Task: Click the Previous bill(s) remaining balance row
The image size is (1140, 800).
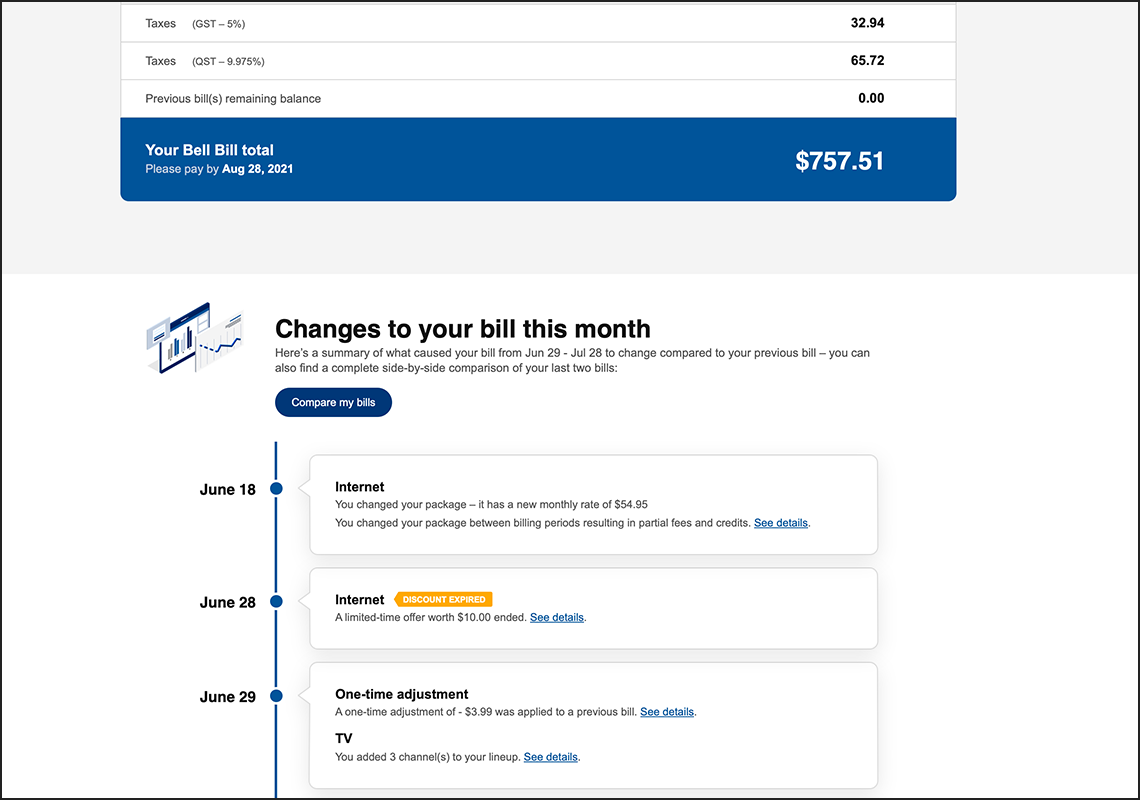Action: click(538, 98)
